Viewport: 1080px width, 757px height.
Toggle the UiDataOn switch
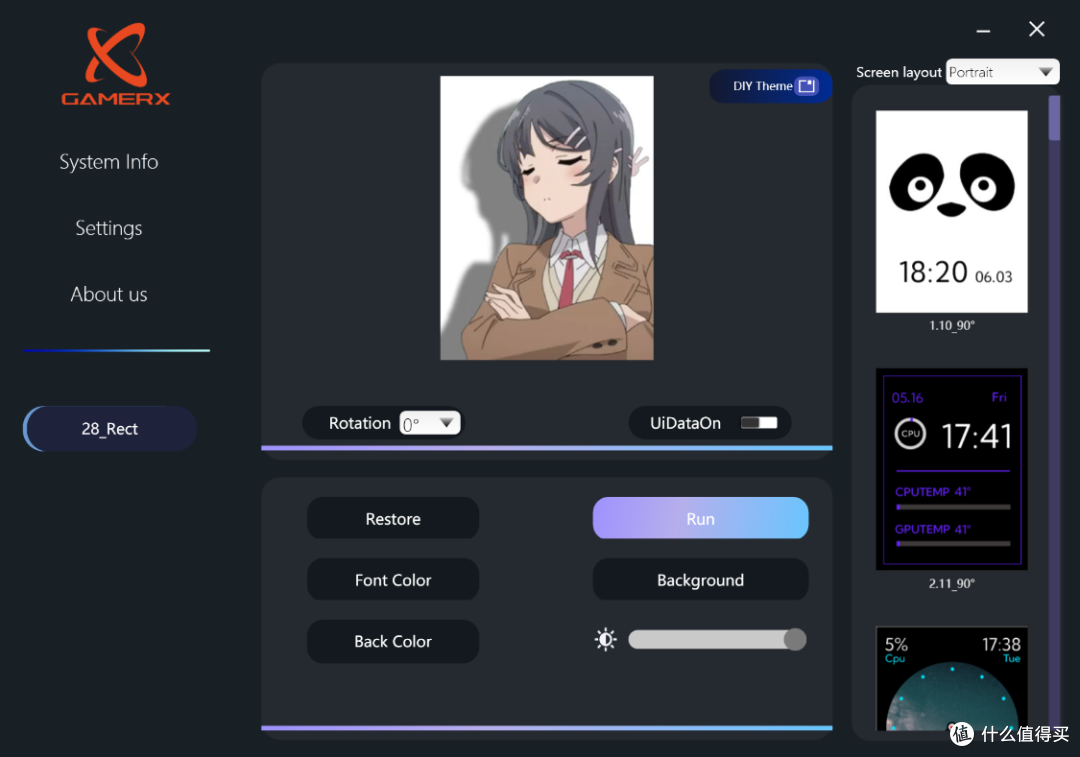[759, 422]
